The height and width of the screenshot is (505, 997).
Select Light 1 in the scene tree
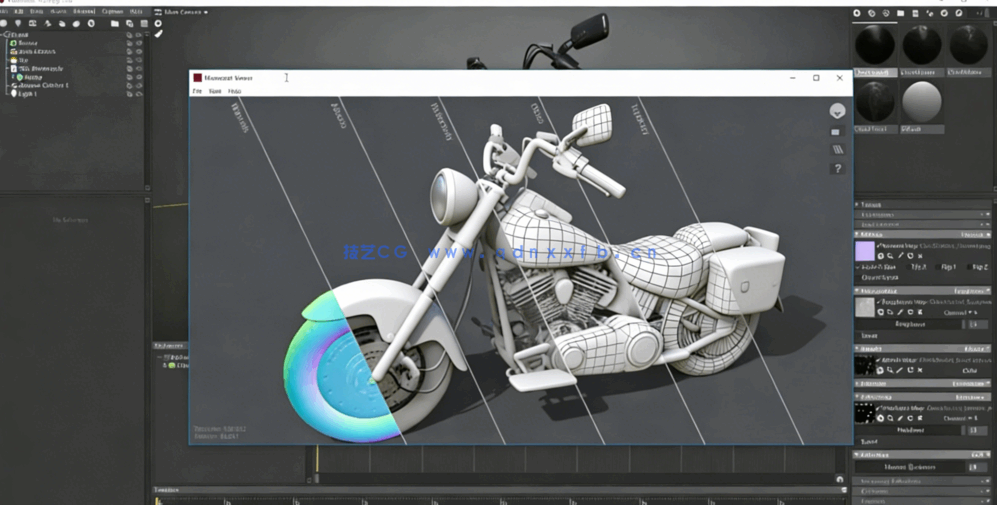click(28, 93)
